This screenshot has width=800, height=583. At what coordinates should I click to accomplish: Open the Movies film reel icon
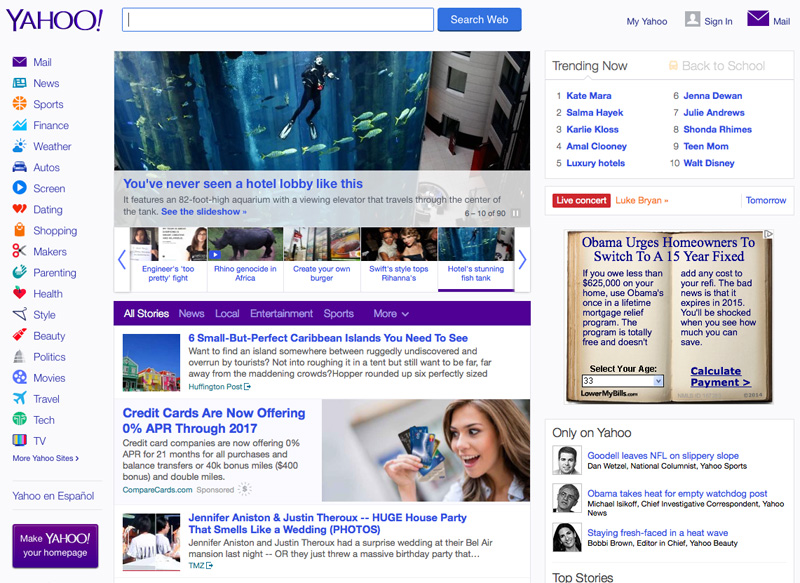tap(19, 377)
